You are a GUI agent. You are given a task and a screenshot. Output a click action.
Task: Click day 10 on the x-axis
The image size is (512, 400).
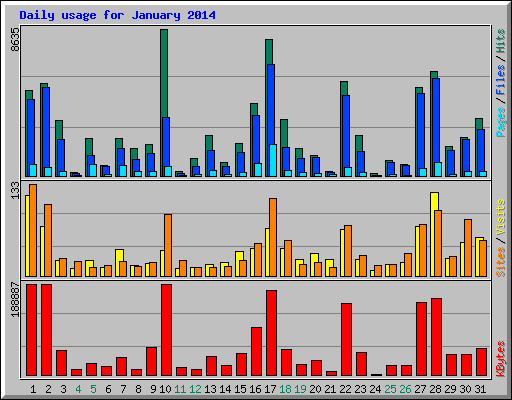click(x=165, y=389)
